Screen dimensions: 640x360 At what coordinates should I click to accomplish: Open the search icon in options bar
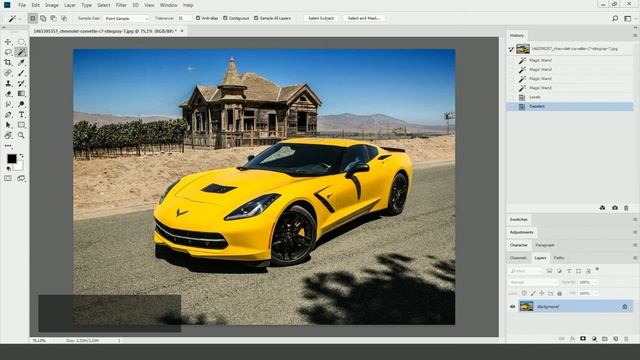click(615, 18)
